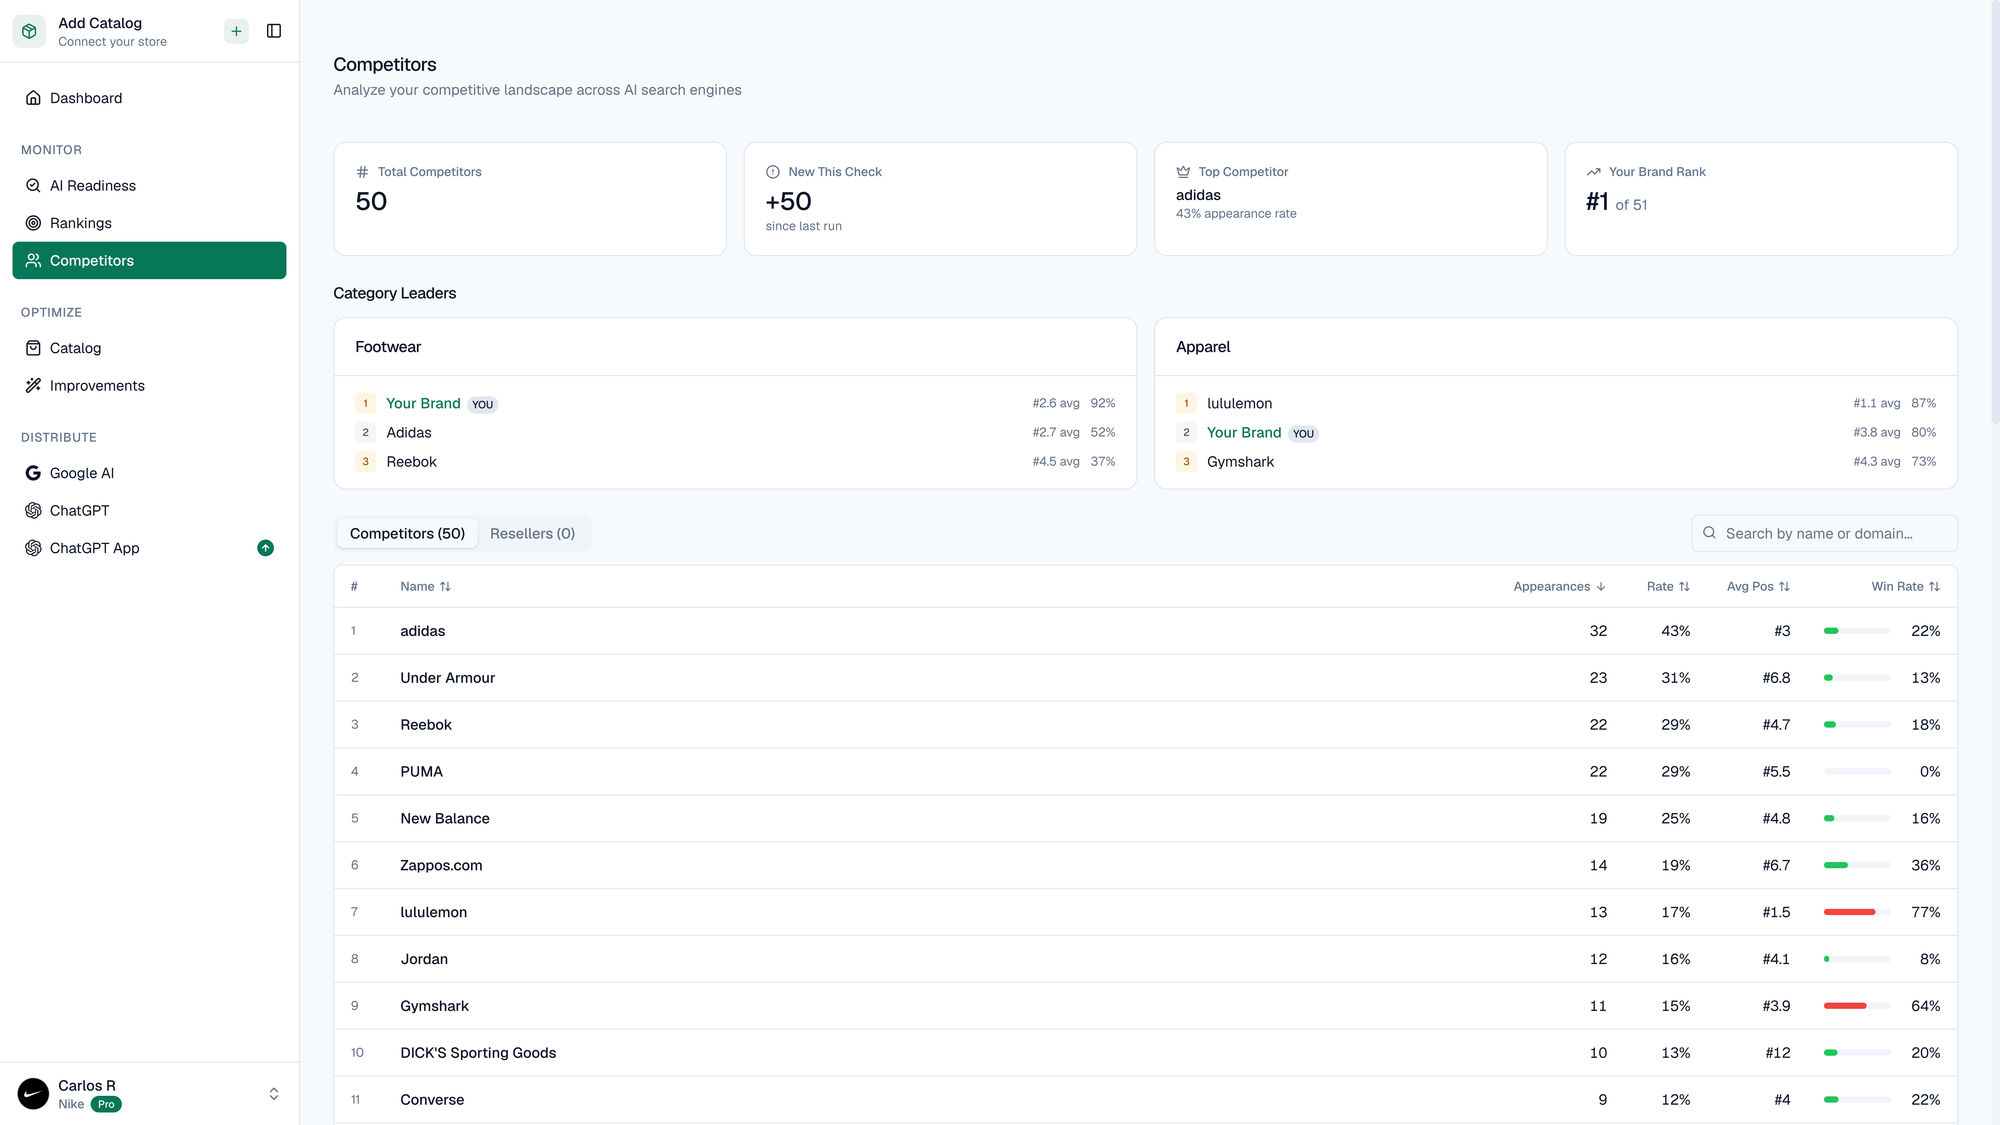Click Converse's 12% rate value
This screenshot has height=1125, width=2000.
click(x=1676, y=1100)
